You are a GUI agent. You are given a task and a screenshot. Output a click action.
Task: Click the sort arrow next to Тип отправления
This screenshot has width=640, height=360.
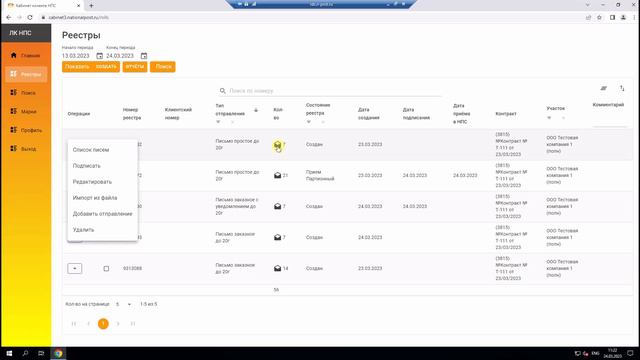pos(256,110)
